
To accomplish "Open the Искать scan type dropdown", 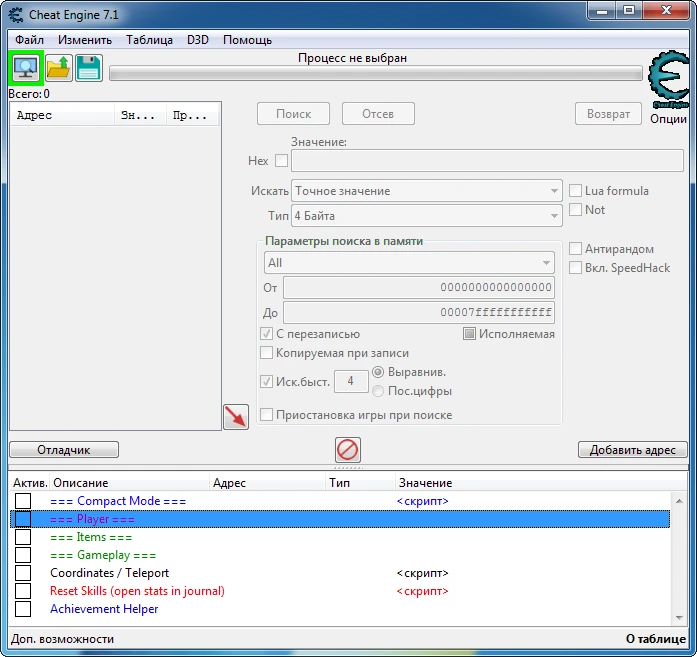I will [427, 191].
